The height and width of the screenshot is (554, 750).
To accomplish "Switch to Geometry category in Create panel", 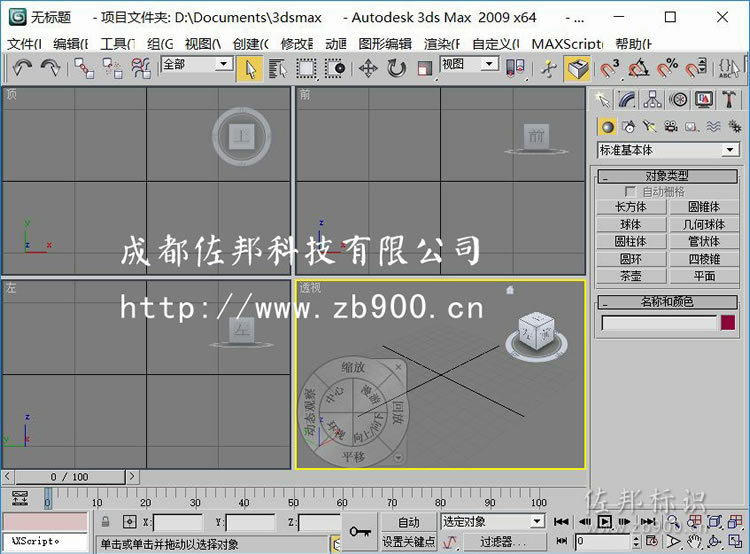I will (x=607, y=127).
